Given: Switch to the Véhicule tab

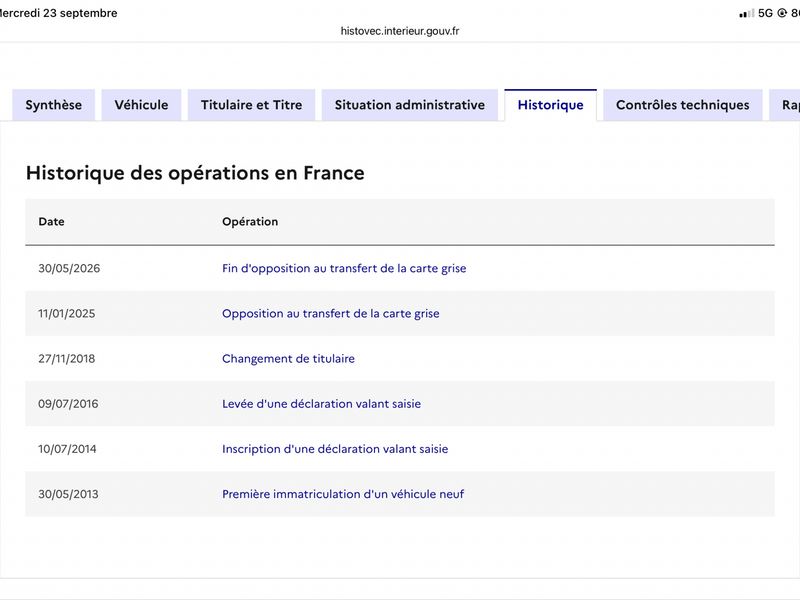Looking at the screenshot, I should click(141, 105).
